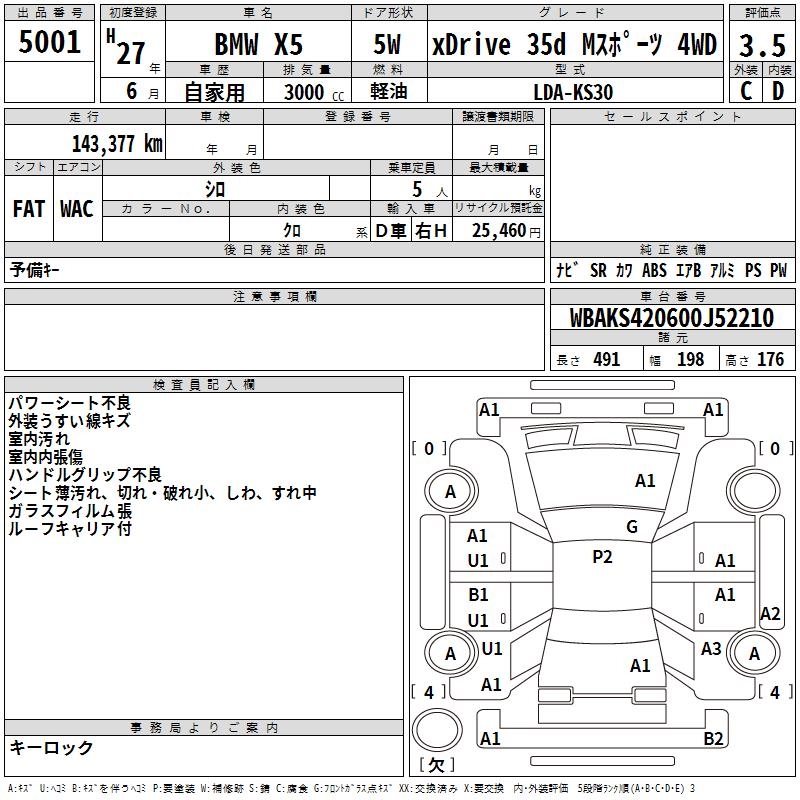Click the note パワーシート不良
Image resolution: width=800 pixels, height=800 pixels.
(x=69, y=403)
